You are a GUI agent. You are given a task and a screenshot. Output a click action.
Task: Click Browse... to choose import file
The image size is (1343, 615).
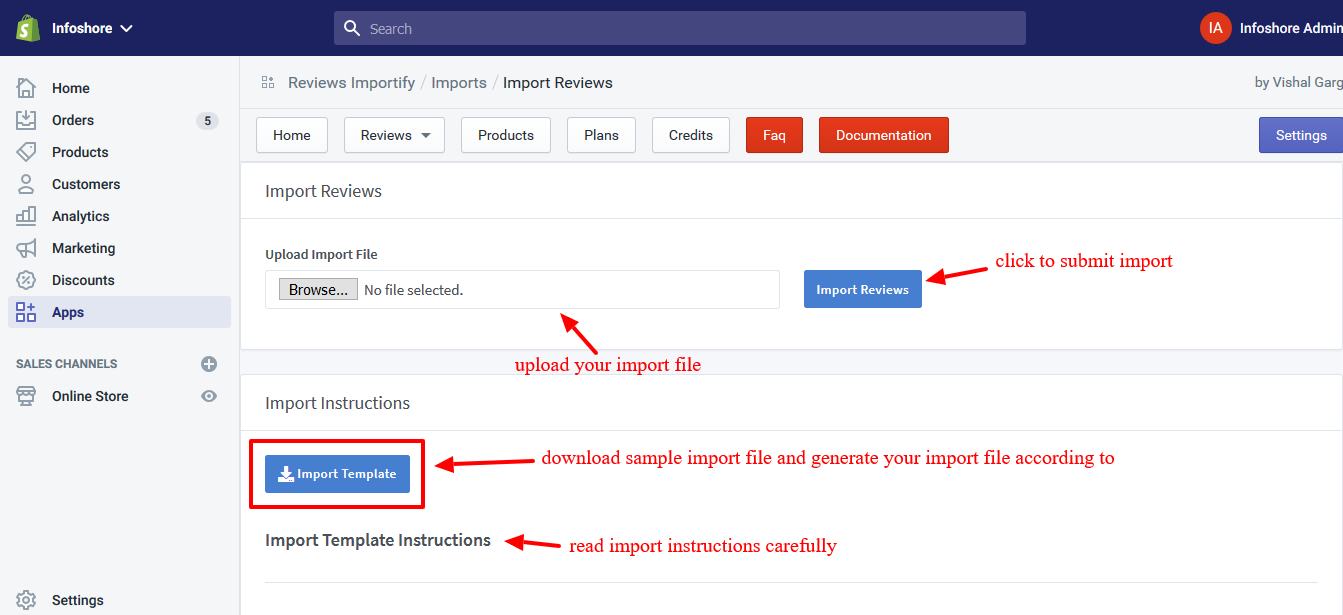click(x=318, y=289)
